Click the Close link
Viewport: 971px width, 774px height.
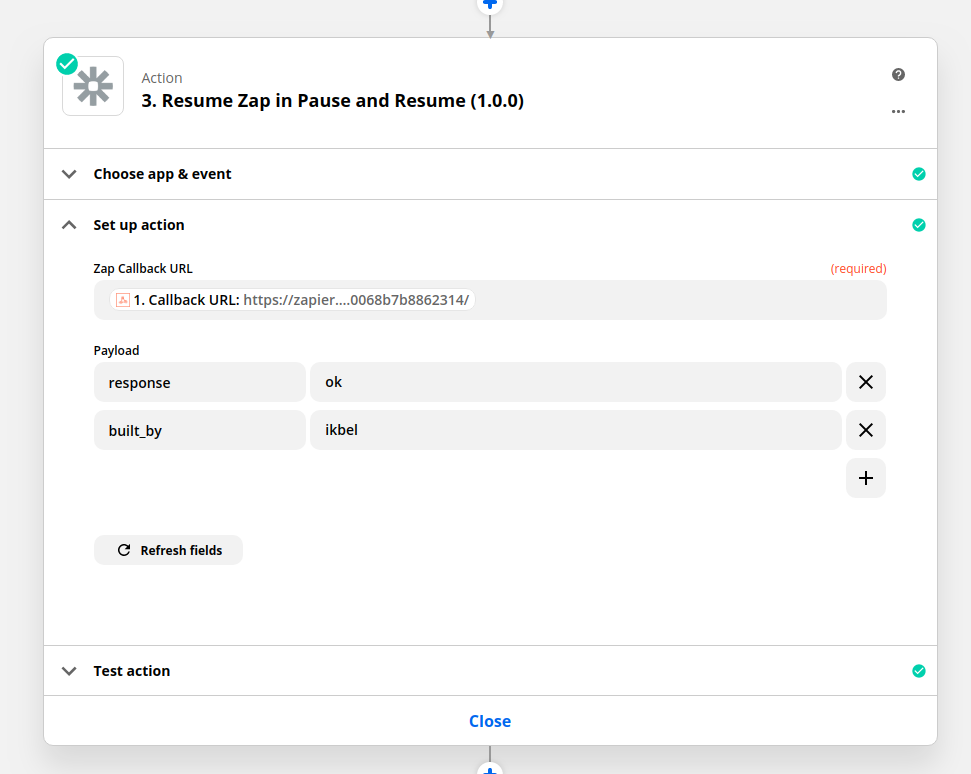pyautogui.click(x=490, y=721)
